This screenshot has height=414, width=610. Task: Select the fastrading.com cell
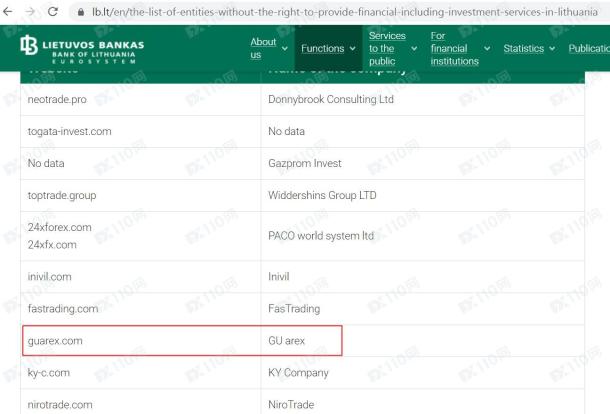point(140,309)
